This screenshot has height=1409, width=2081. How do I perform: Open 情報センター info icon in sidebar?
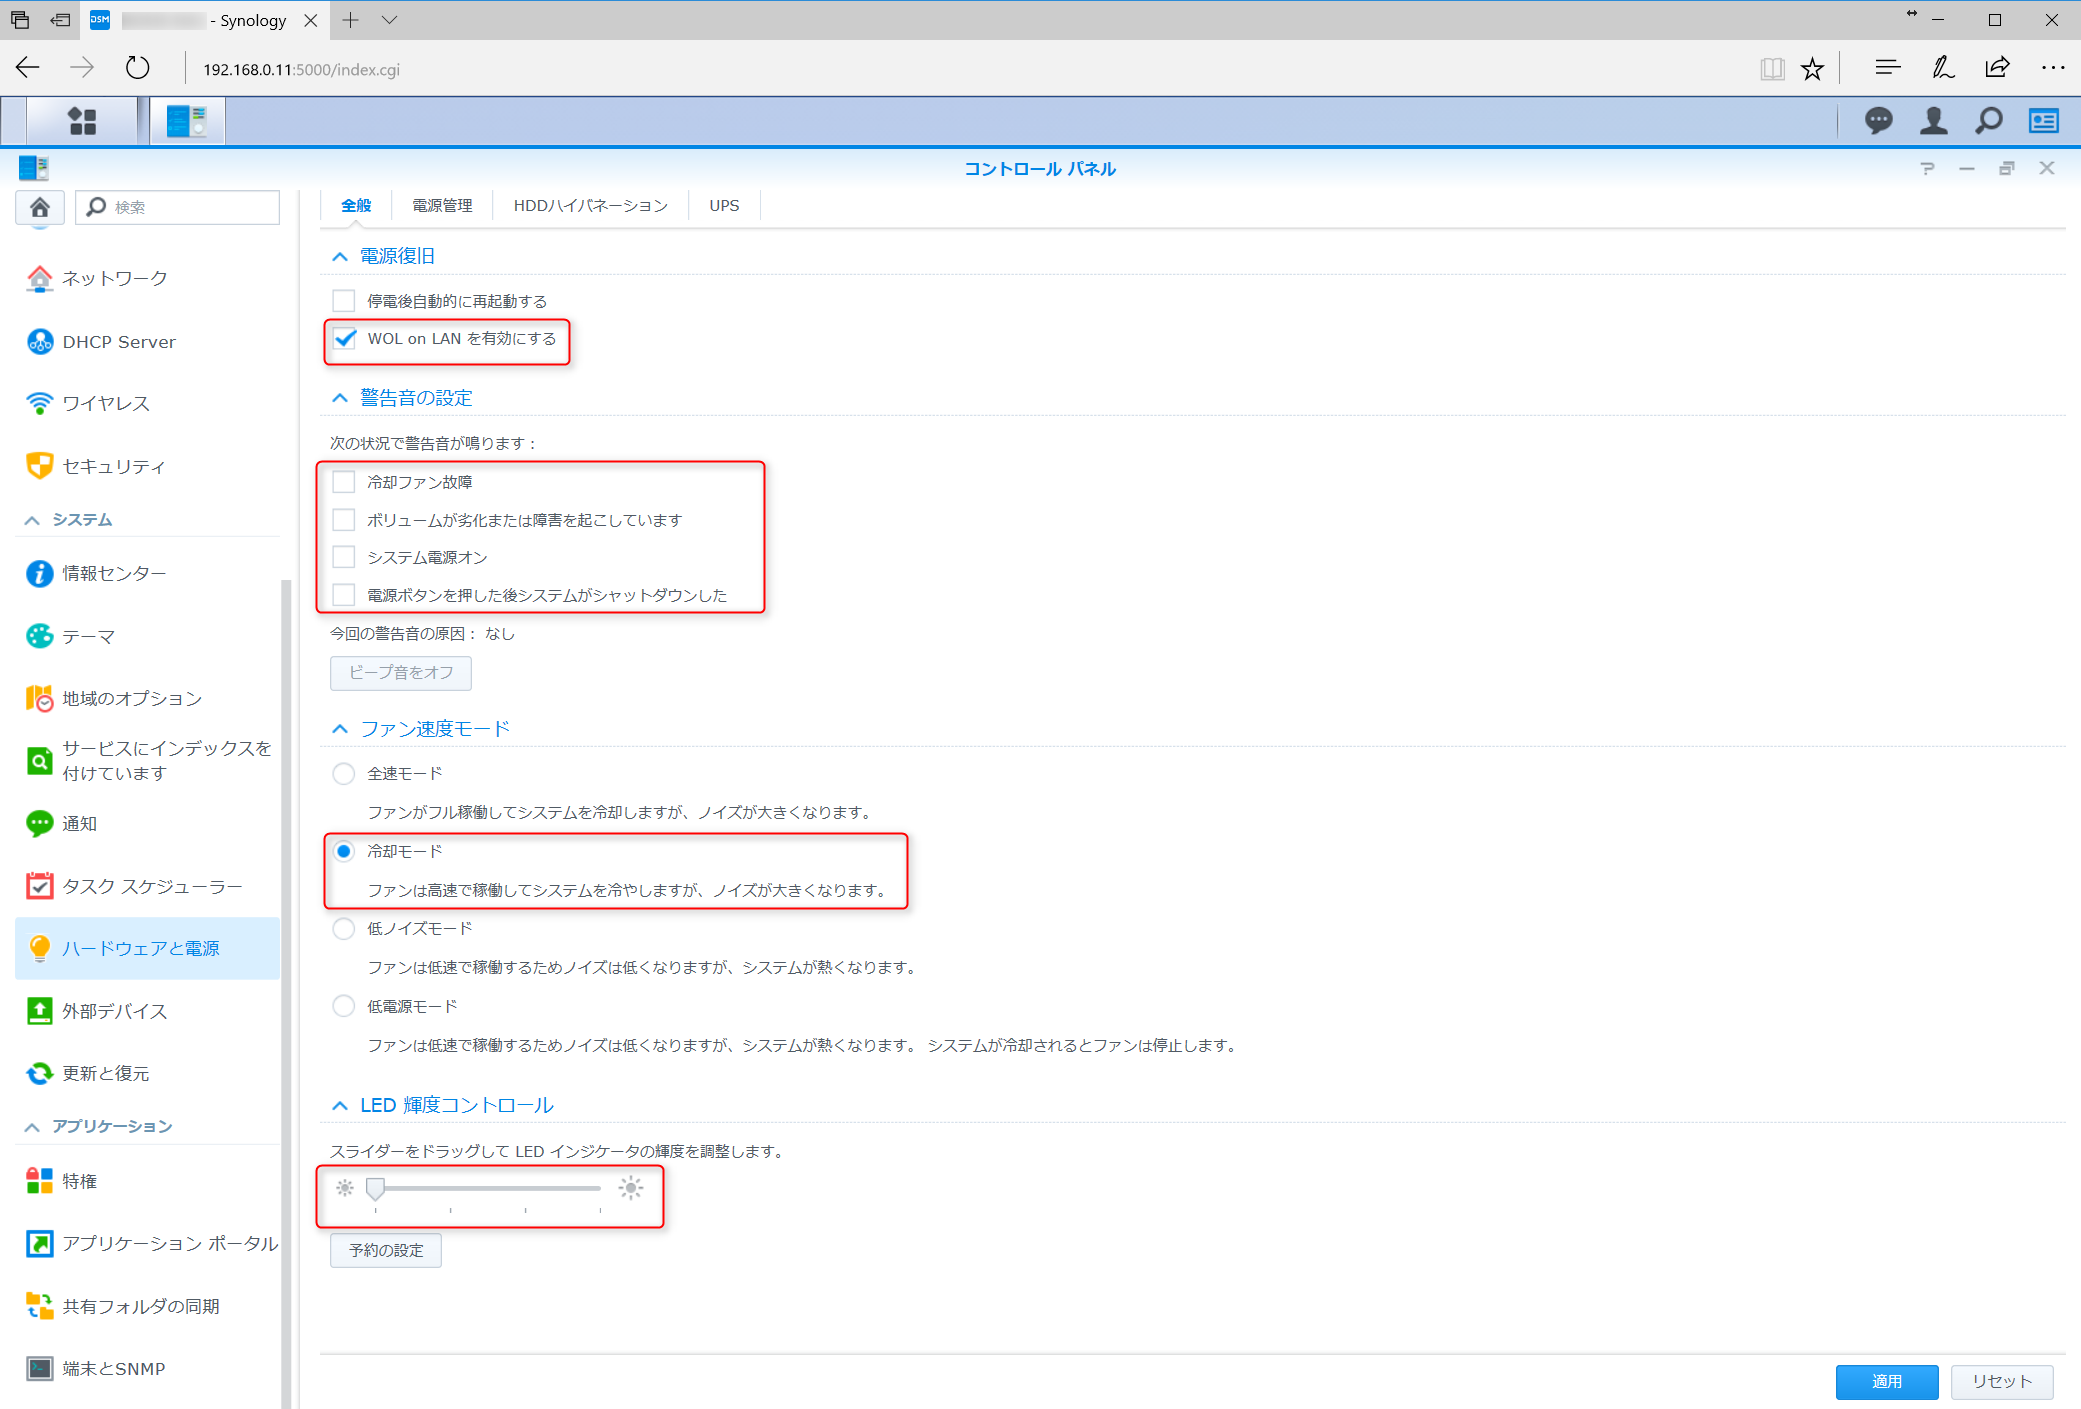coord(40,573)
